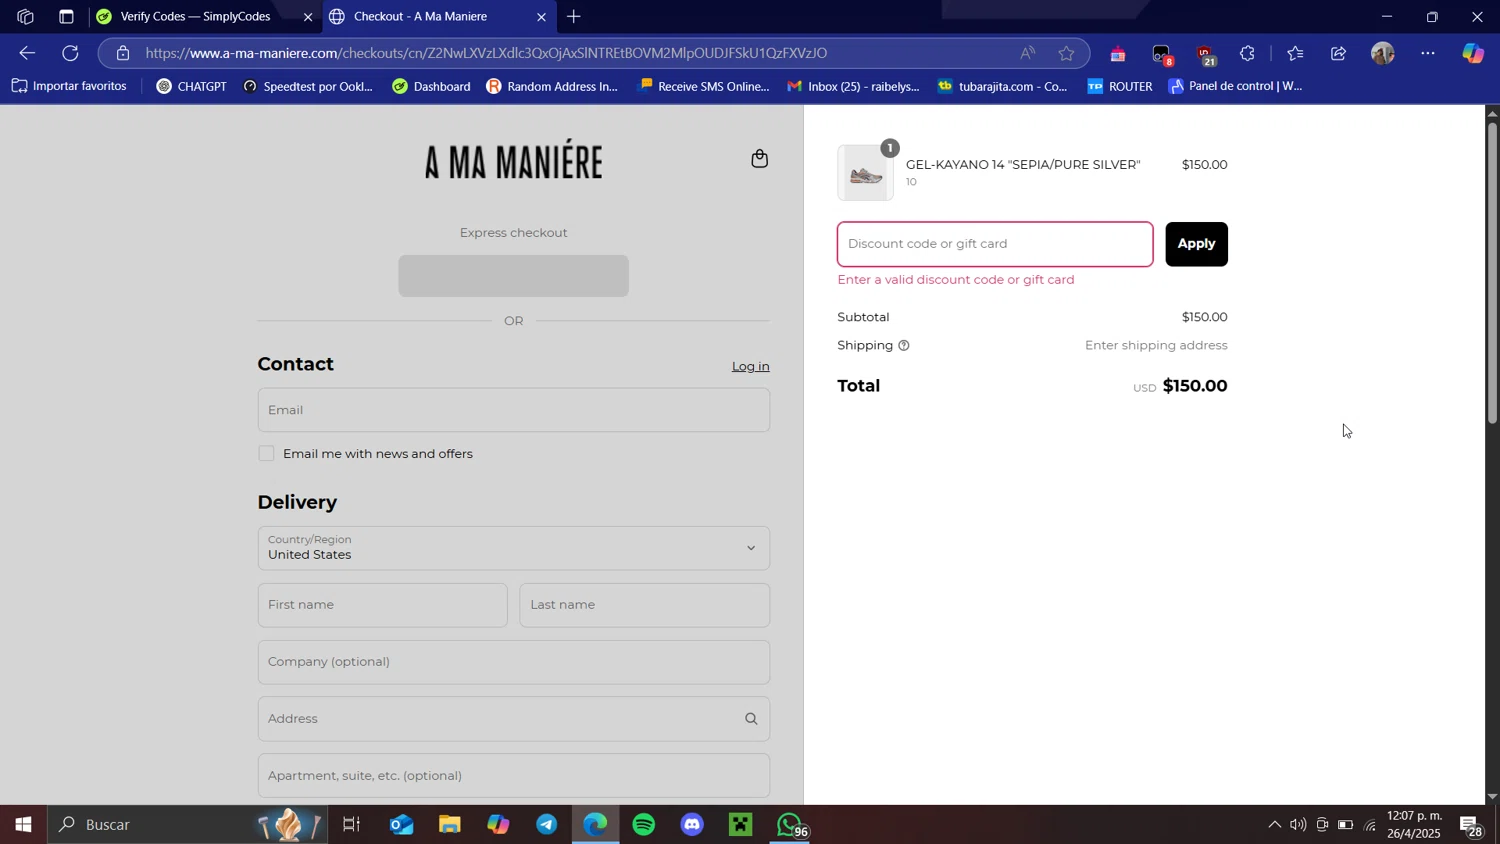The image size is (1500, 844).
Task: Click the browser back arrow
Action: coord(27,53)
